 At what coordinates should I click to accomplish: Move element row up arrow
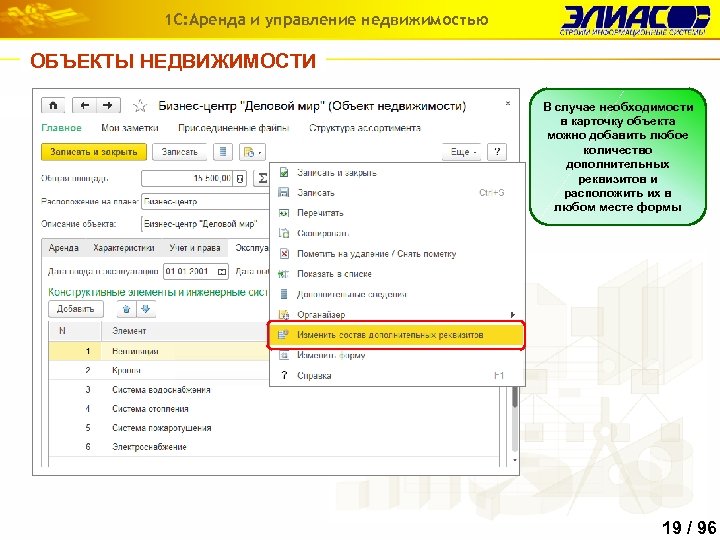[x=127, y=309]
